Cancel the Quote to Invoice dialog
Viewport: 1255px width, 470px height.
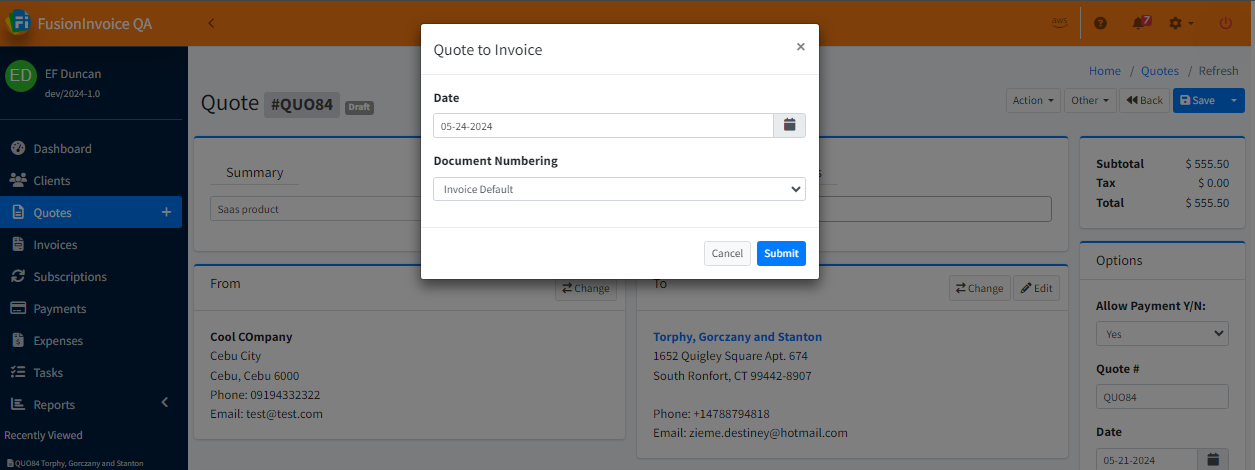tap(727, 253)
